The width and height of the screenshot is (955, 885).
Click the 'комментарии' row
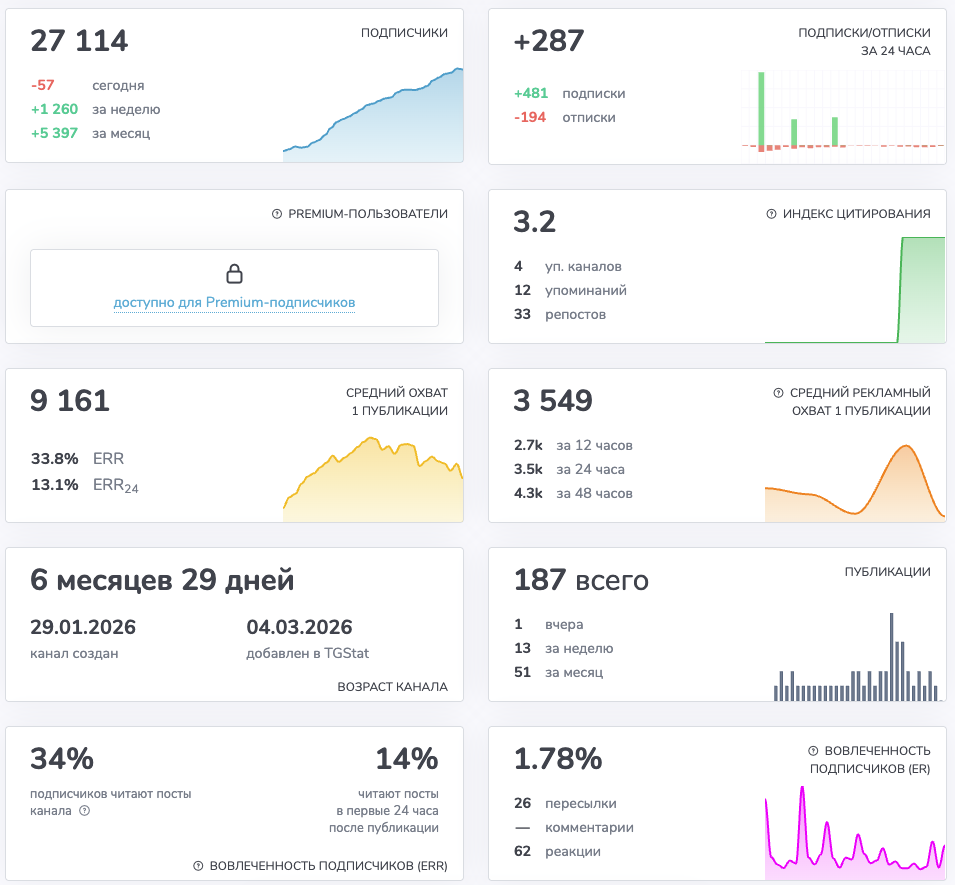coord(574,828)
